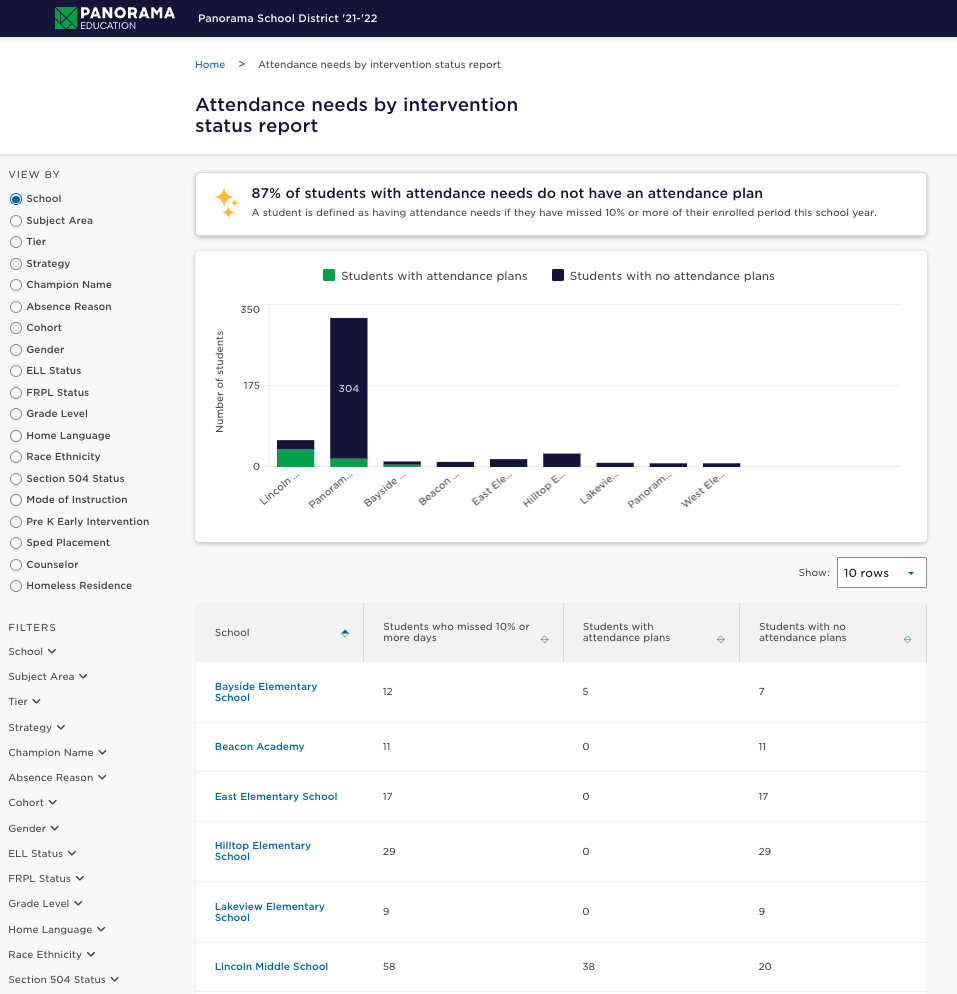Select Sped Placement view-by option
The image size is (957, 994).
16,543
